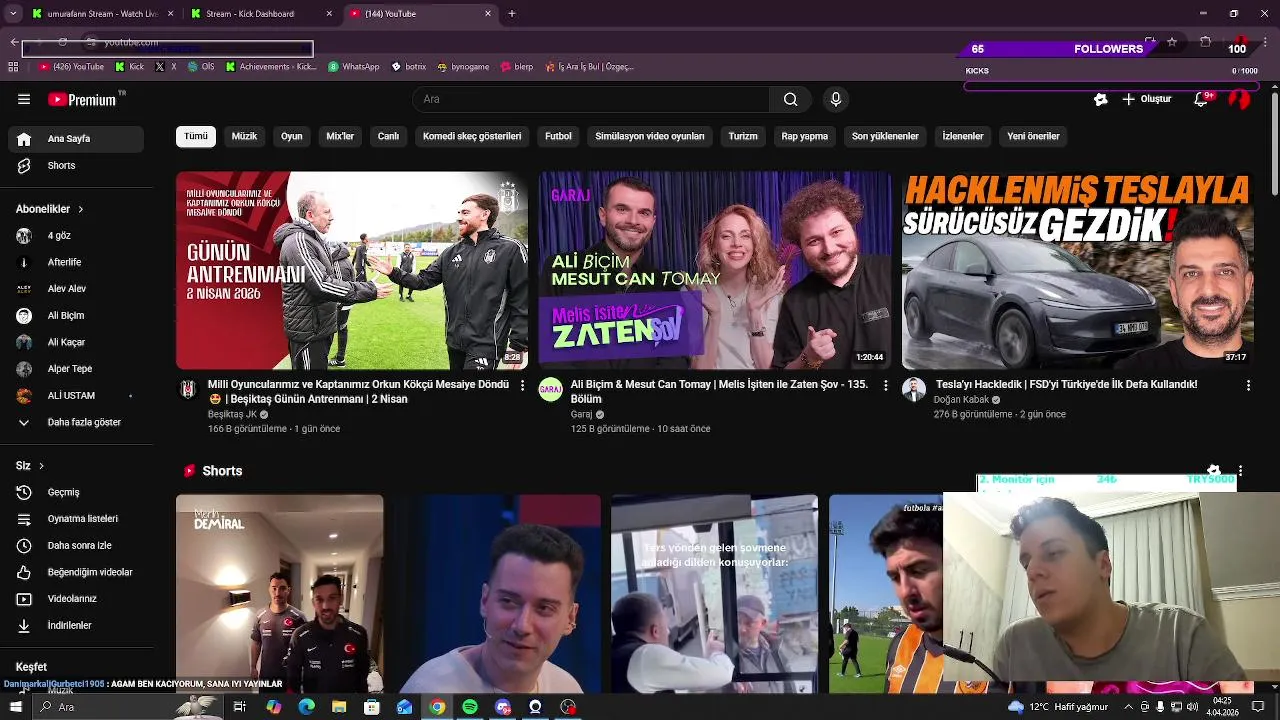Viewport: 1280px width, 720px height.
Task: Open the Ali Biçim channel subscription
Action: tap(76, 316)
